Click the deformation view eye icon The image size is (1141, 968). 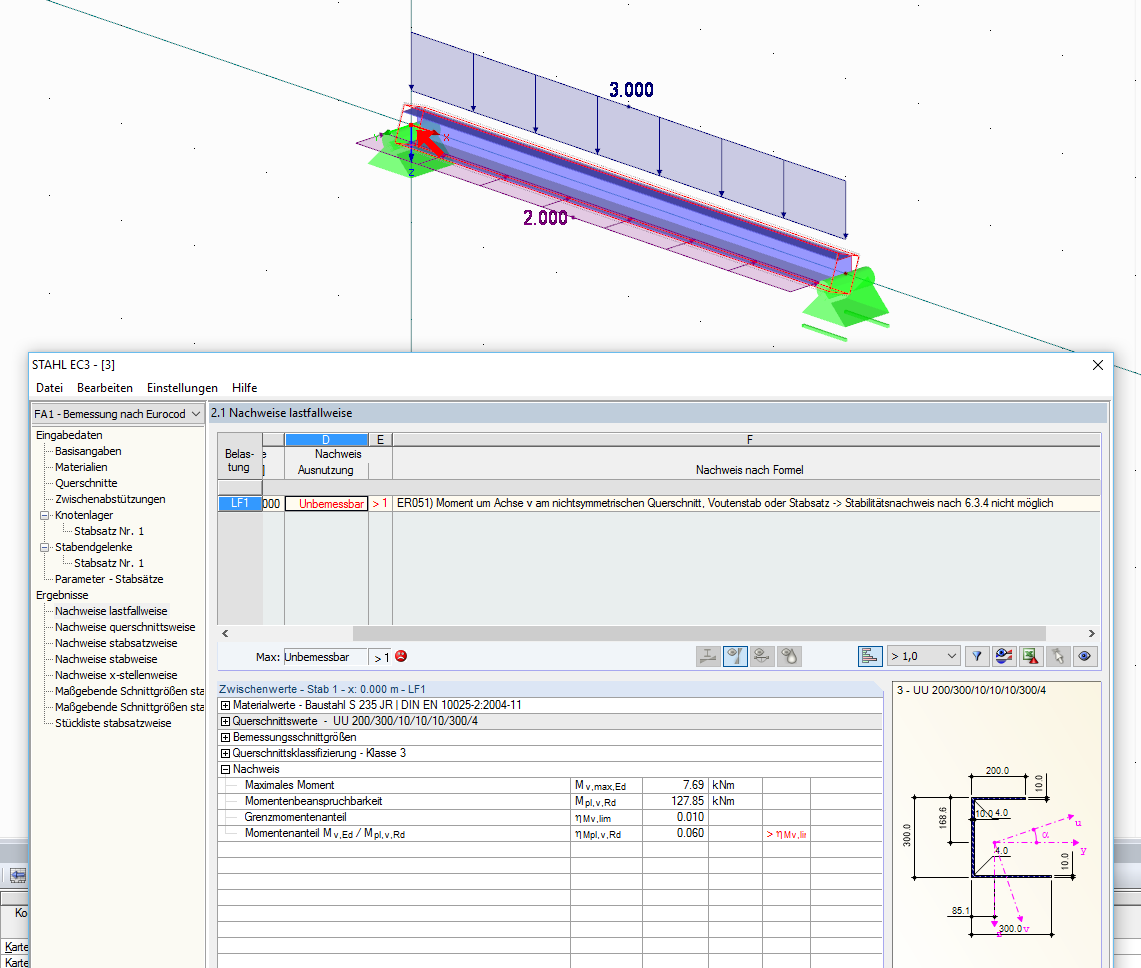coord(762,656)
